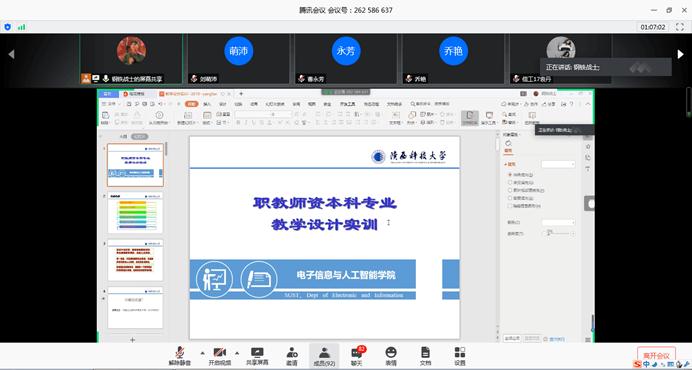Click the slide thumbnail scrollbar

pyautogui.click(x=166, y=149)
